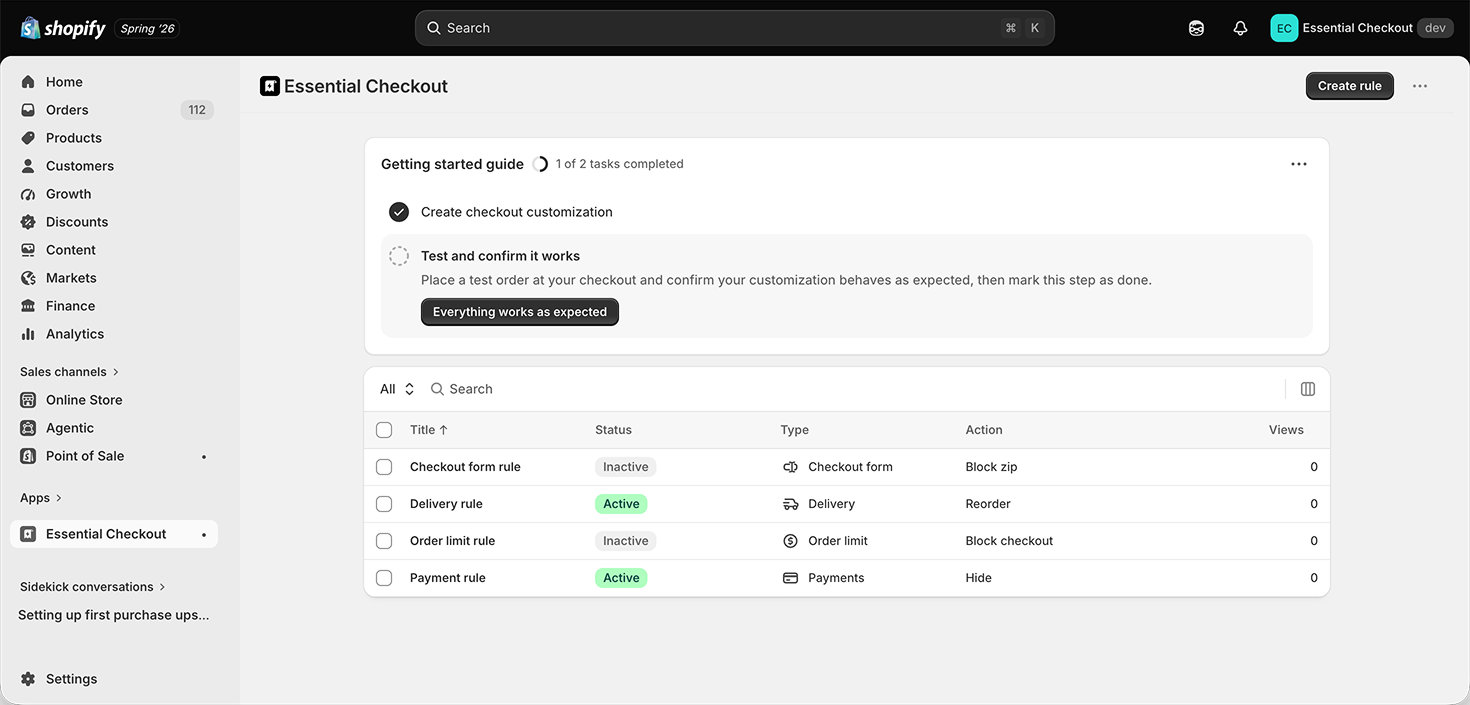1470x705 pixels.
Task: Sort by the Title column header
Action: pos(429,430)
